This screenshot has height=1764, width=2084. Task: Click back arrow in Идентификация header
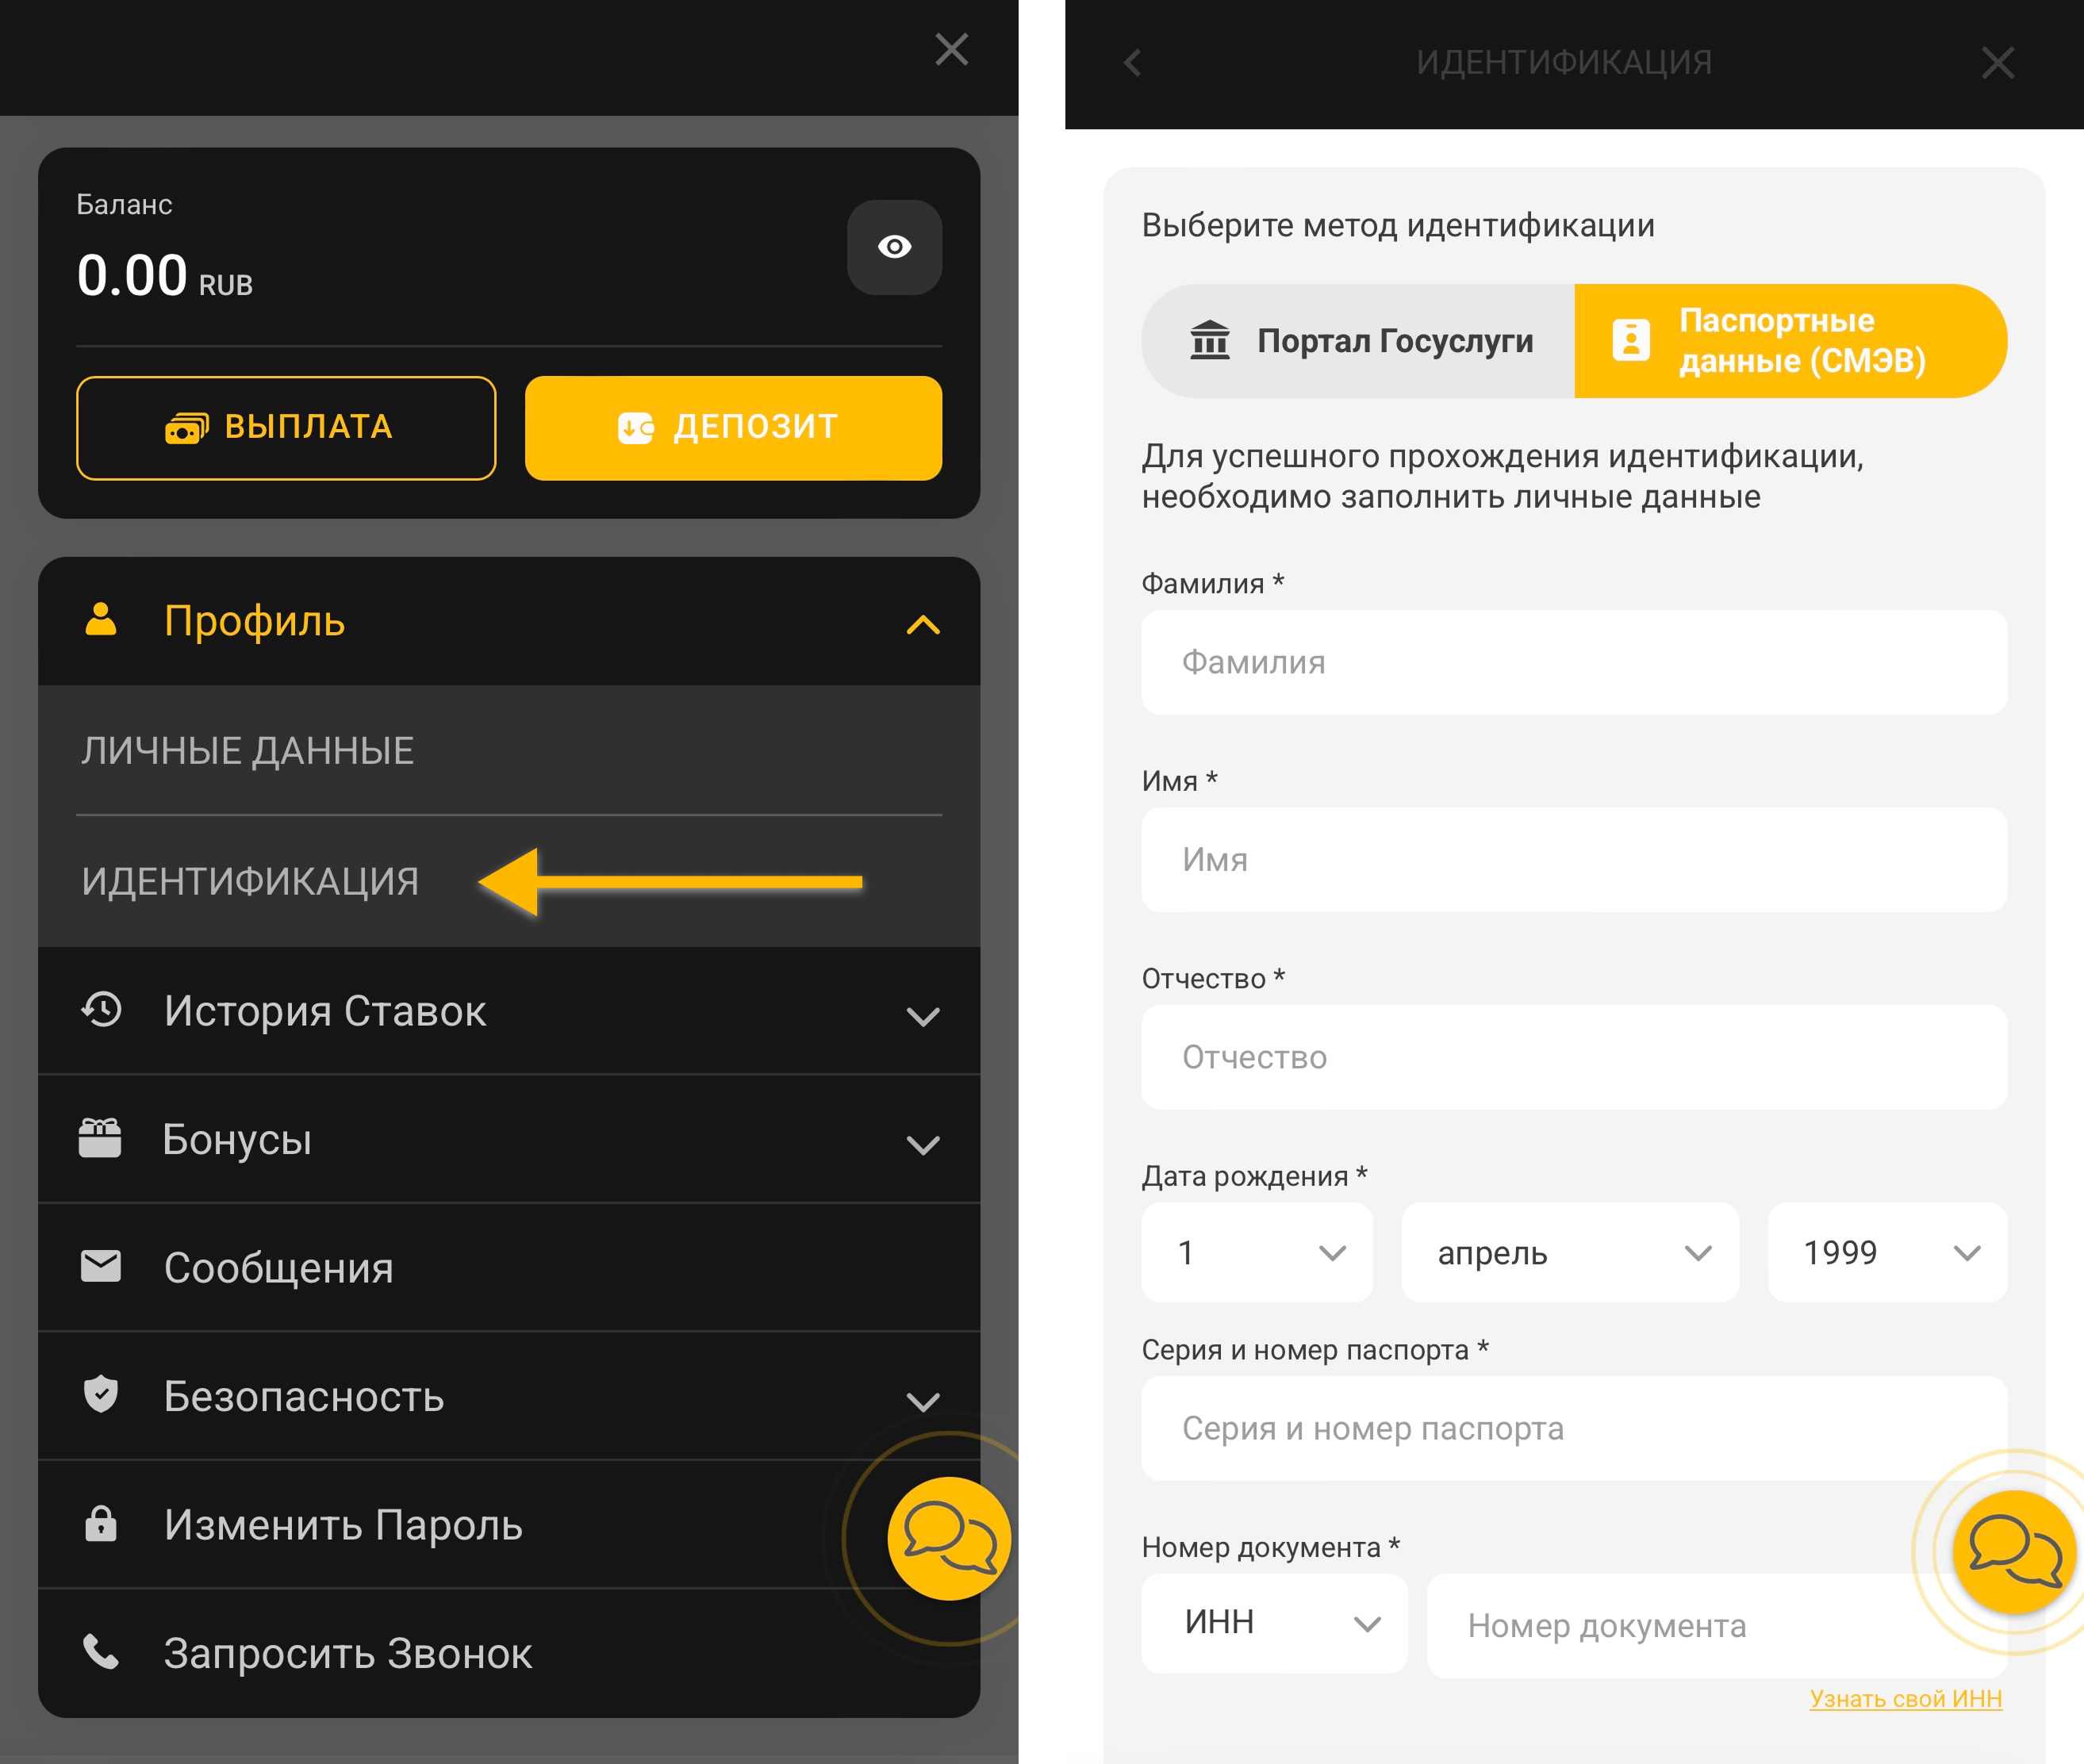1132,63
